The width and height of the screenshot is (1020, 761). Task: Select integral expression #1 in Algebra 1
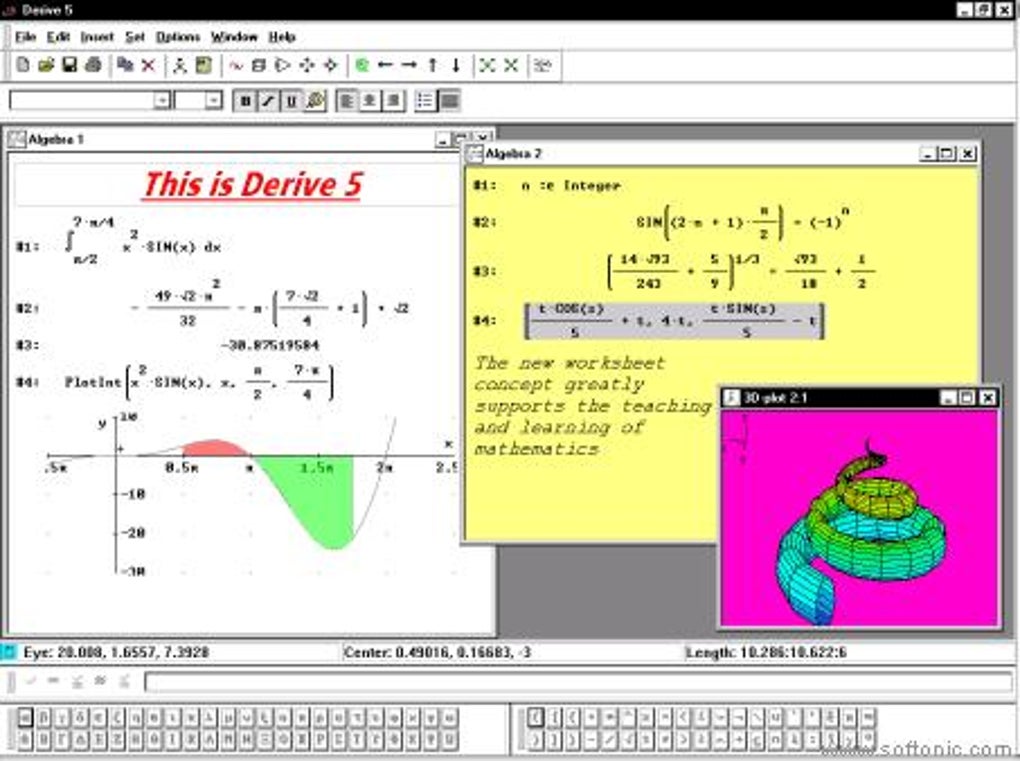pos(143,241)
